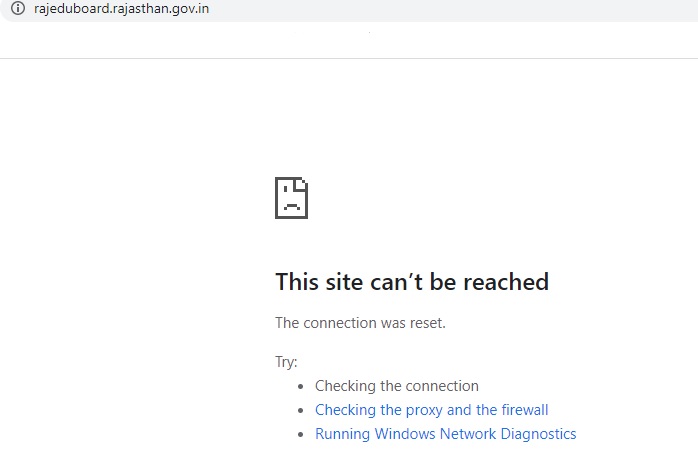Screen dimensions: 698x458
Task: Click empty address bar space right of URL
Action: click(x=445, y=9)
